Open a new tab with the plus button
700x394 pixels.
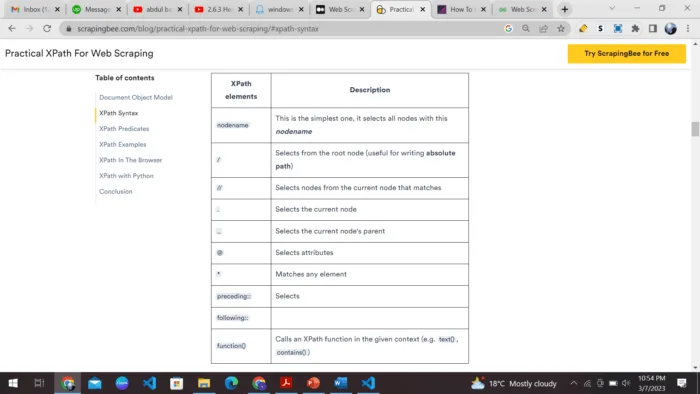pyautogui.click(x=564, y=9)
